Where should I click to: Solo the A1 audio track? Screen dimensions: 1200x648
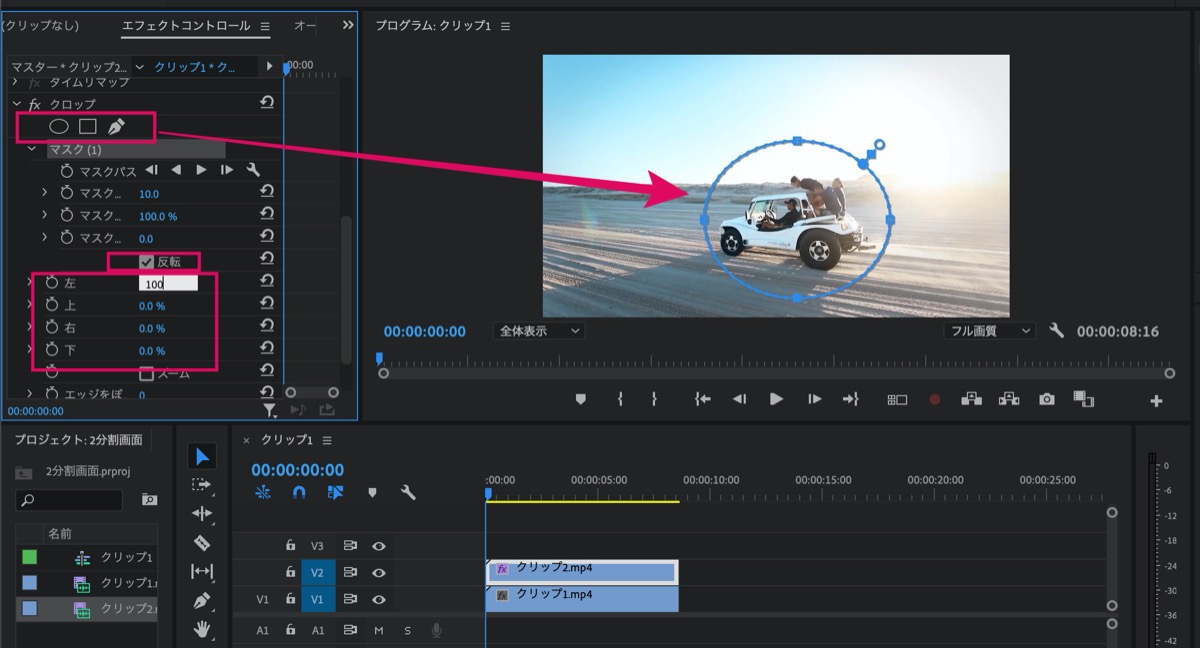(x=407, y=630)
